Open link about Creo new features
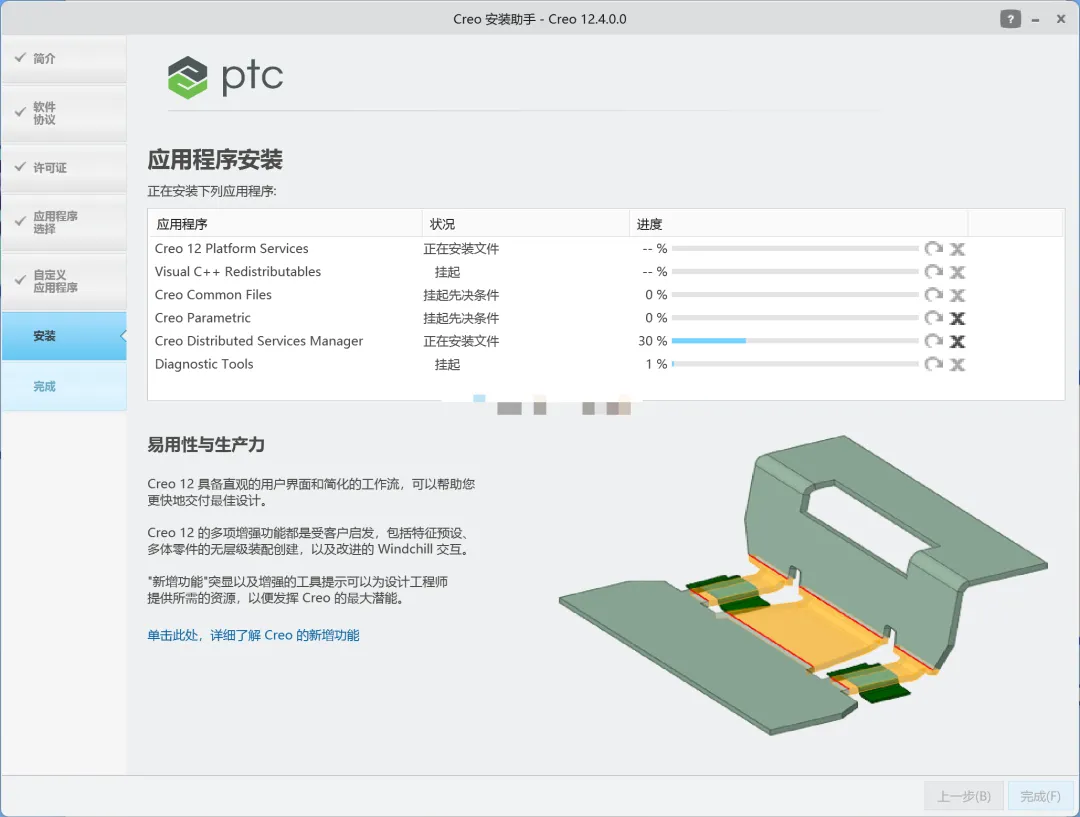 pyautogui.click(x=253, y=635)
